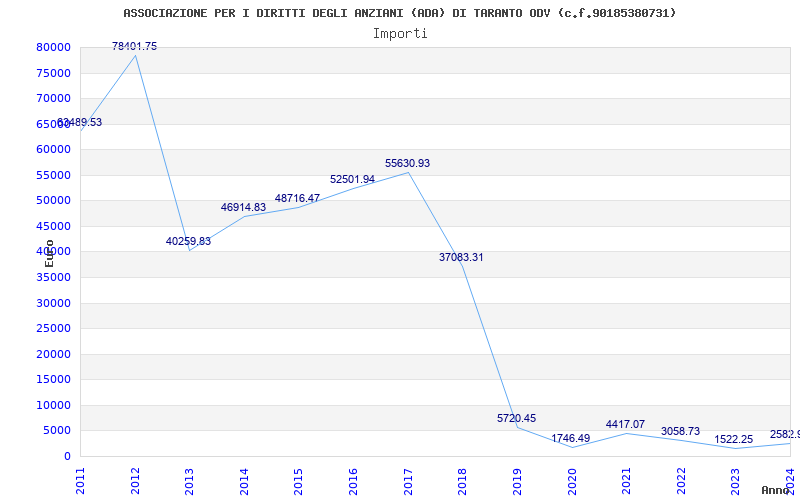Select the y-axis tick label 70000
This screenshot has width=800, height=500.
[53, 98]
